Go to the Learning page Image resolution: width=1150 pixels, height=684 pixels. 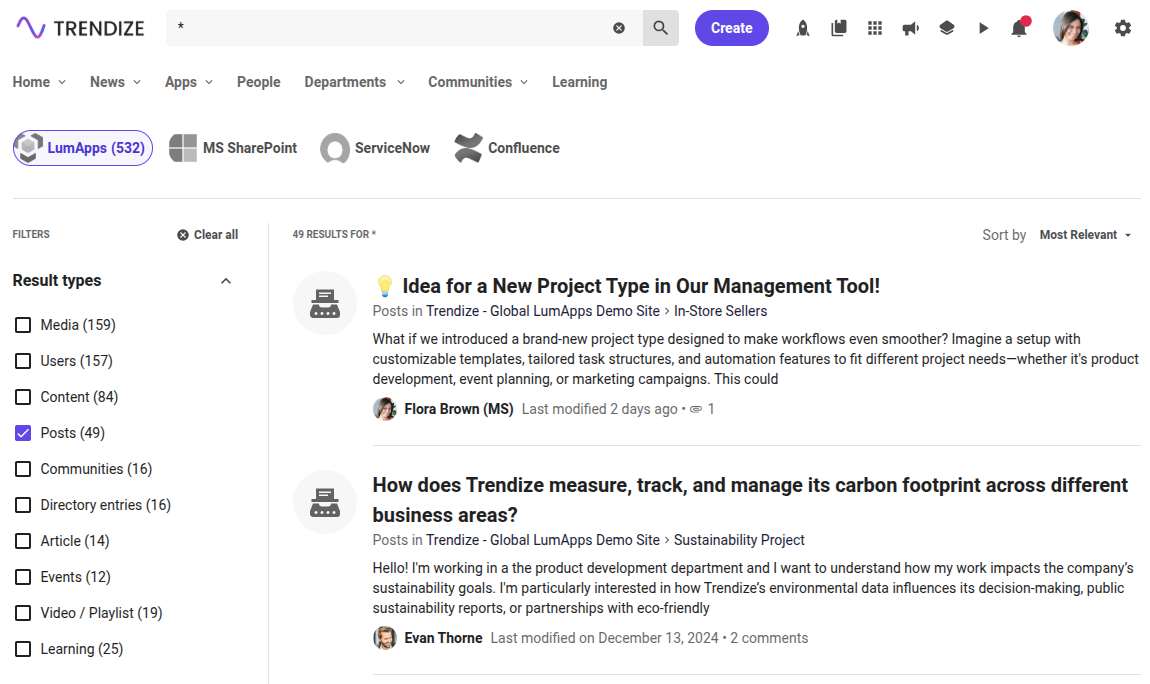point(579,82)
